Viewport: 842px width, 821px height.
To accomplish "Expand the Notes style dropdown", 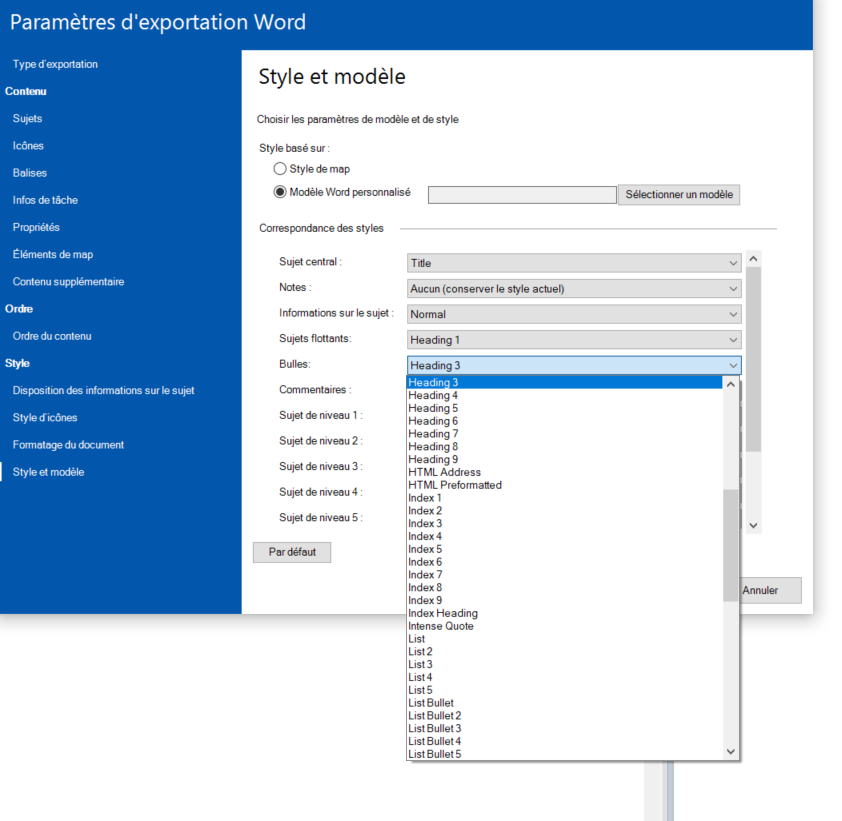I will click(574, 289).
